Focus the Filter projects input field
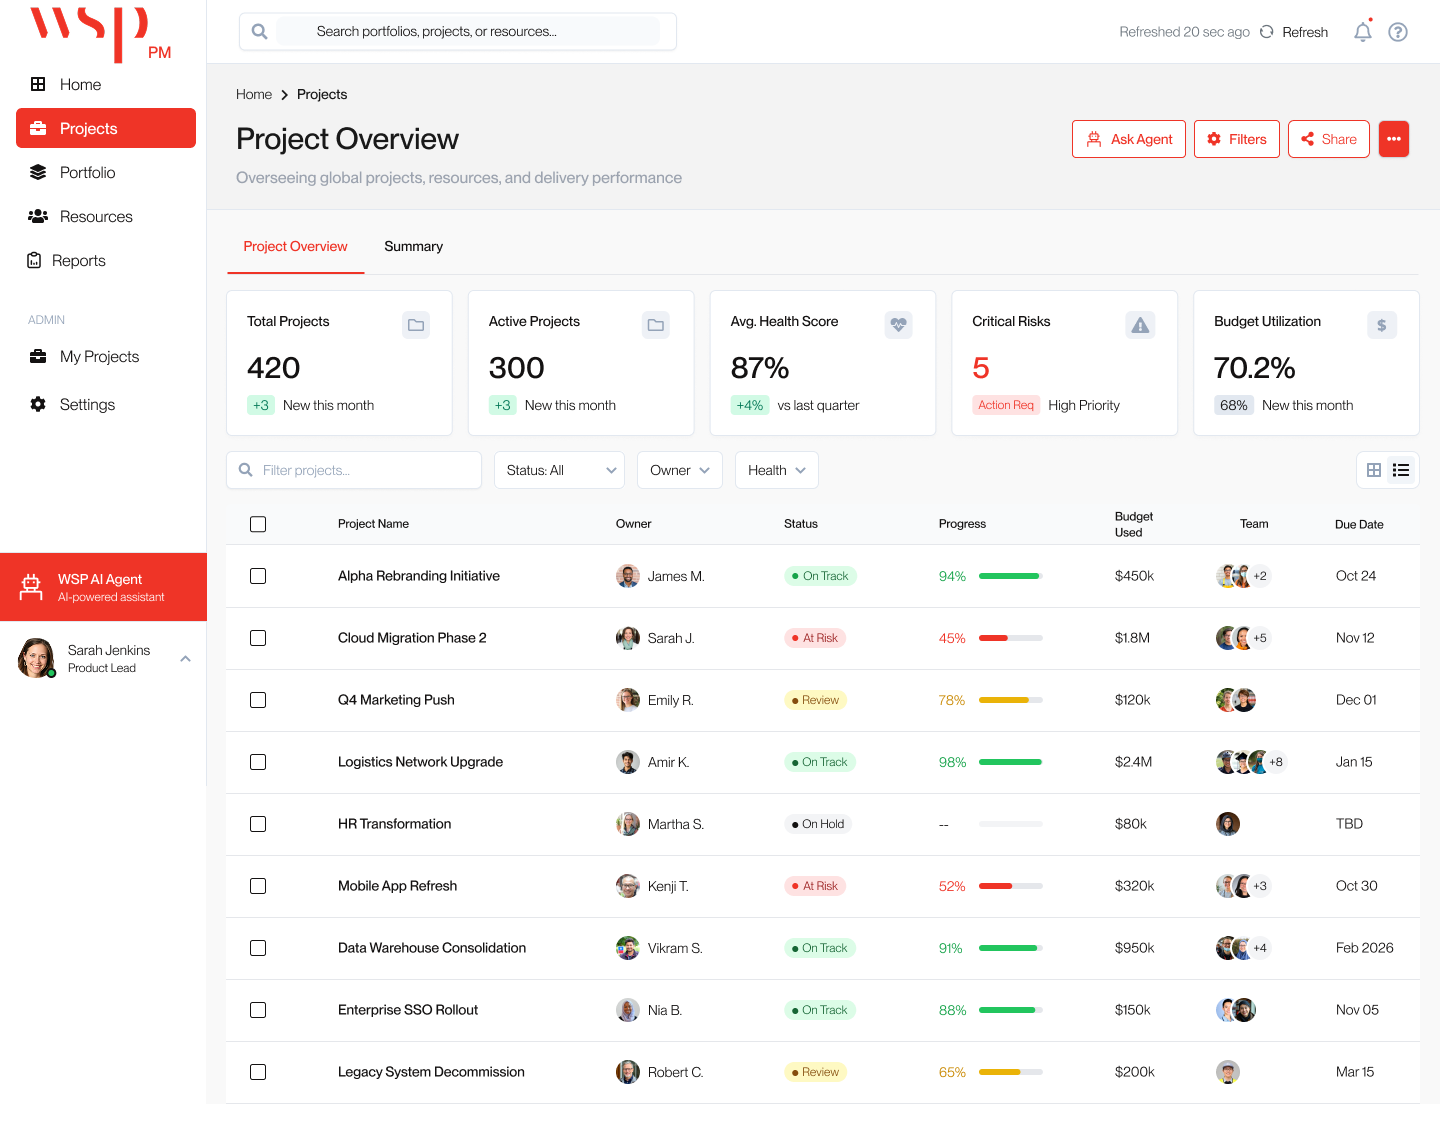 tap(365, 470)
